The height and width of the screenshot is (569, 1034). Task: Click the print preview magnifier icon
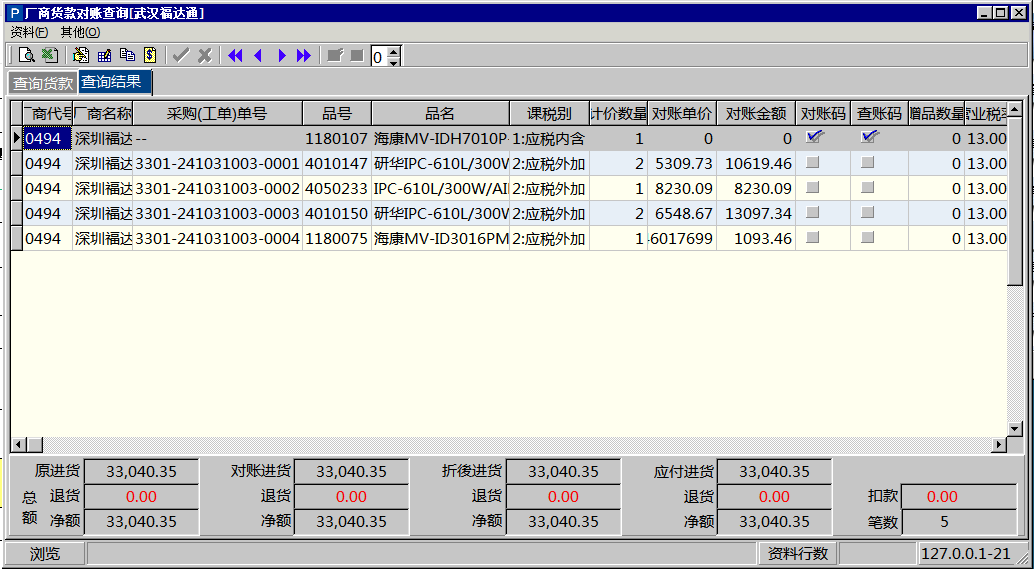[26, 56]
